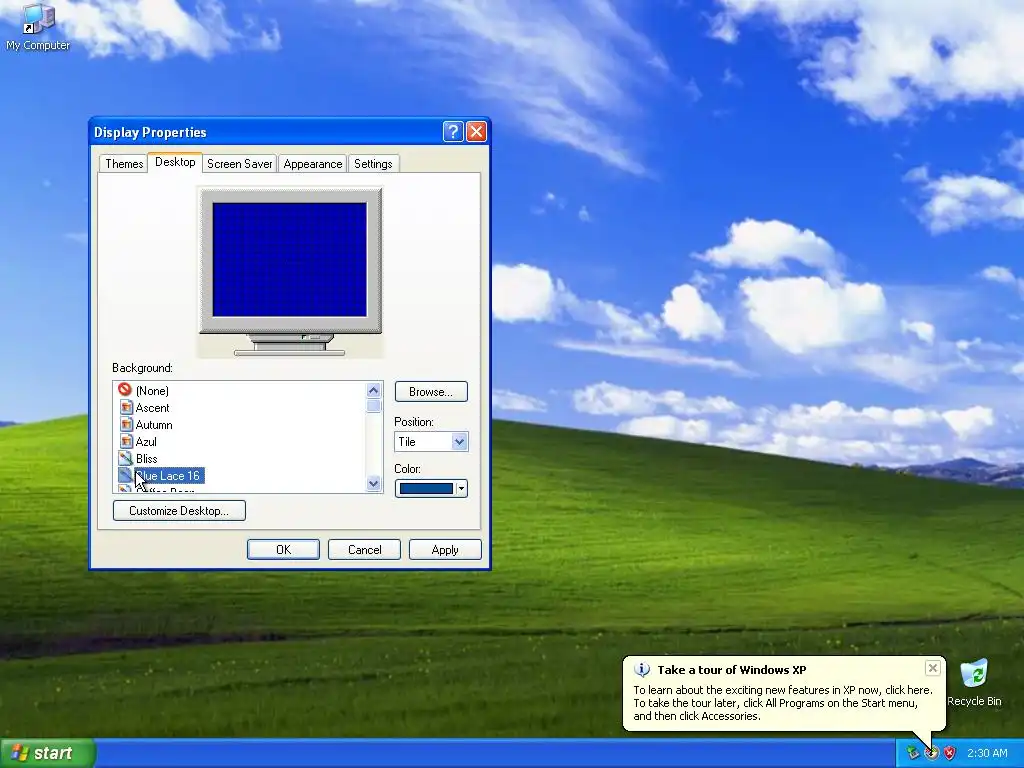Select the Ascent background
The height and width of the screenshot is (768, 1024).
(152, 408)
